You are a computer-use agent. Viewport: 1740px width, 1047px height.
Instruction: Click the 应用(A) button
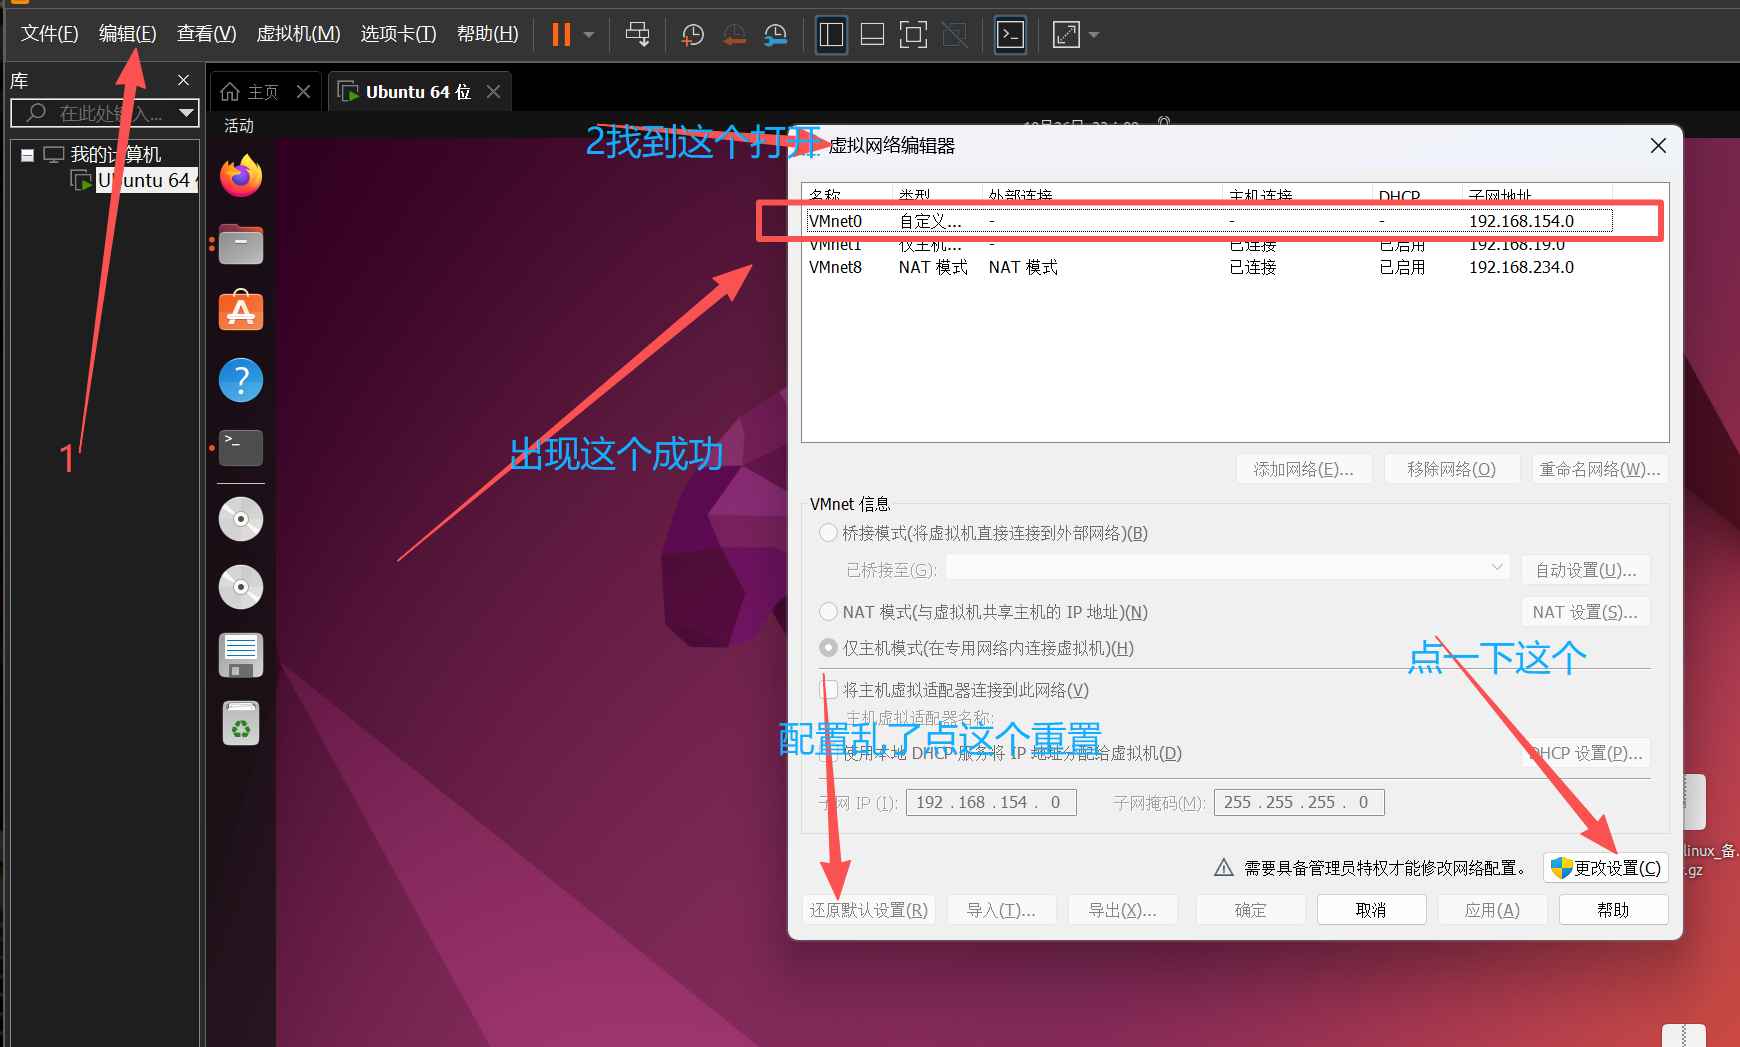pyautogui.click(x=1492, y=910)
